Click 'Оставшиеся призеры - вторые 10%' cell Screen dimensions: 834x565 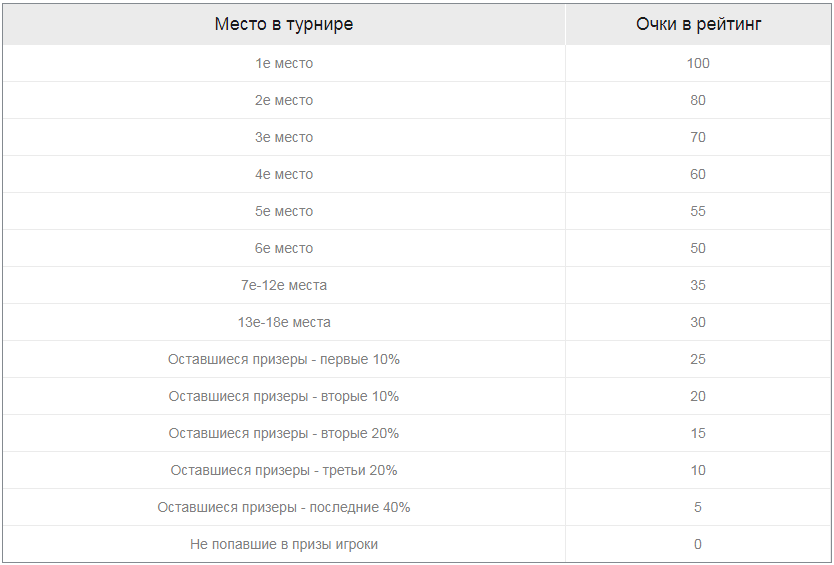pos(284,396)
